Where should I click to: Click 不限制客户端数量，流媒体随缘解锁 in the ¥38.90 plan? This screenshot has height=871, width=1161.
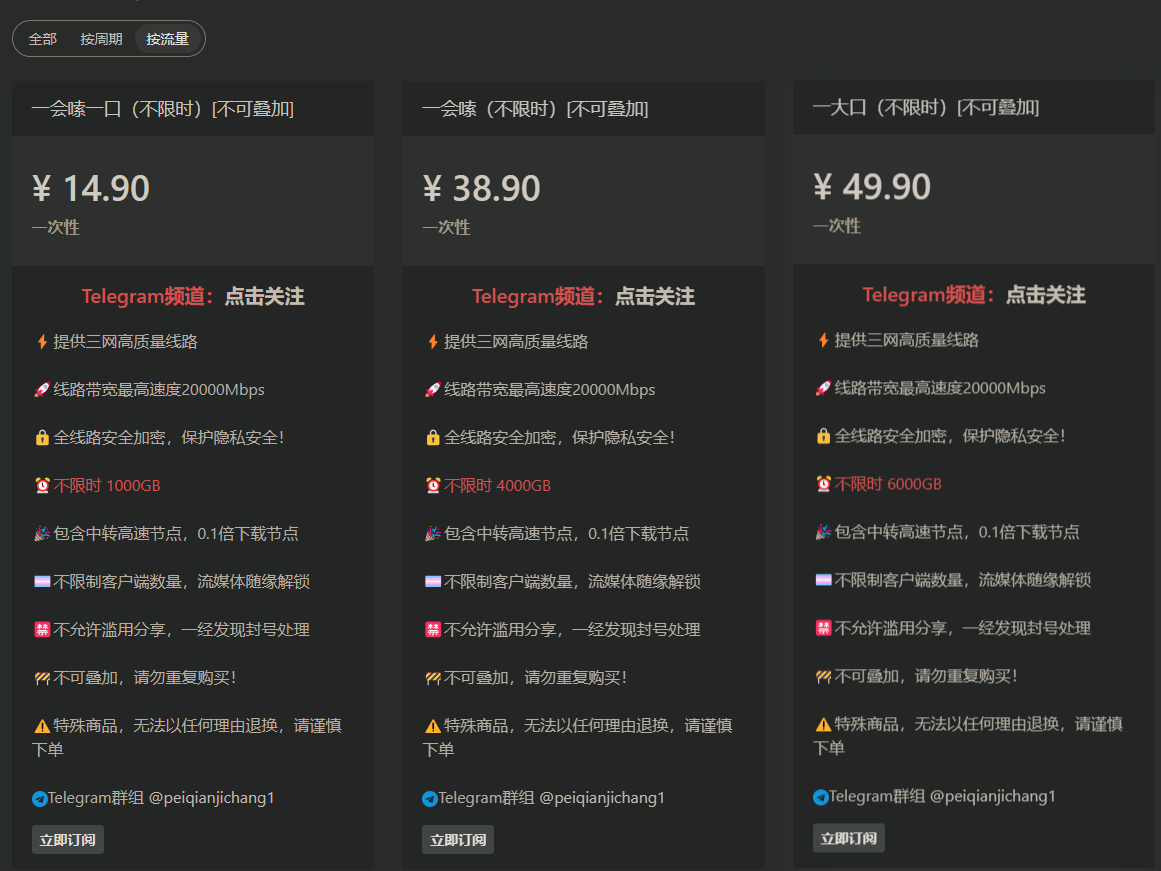click(x=572, y=582)
